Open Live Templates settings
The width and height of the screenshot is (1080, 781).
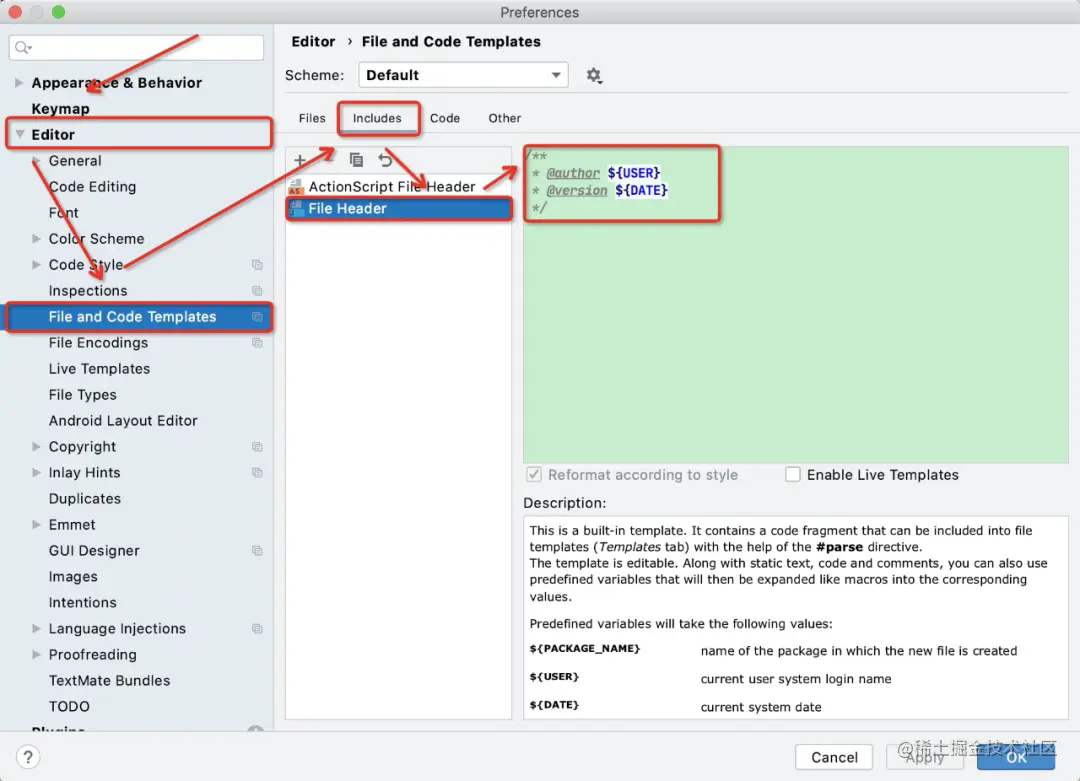99,368
